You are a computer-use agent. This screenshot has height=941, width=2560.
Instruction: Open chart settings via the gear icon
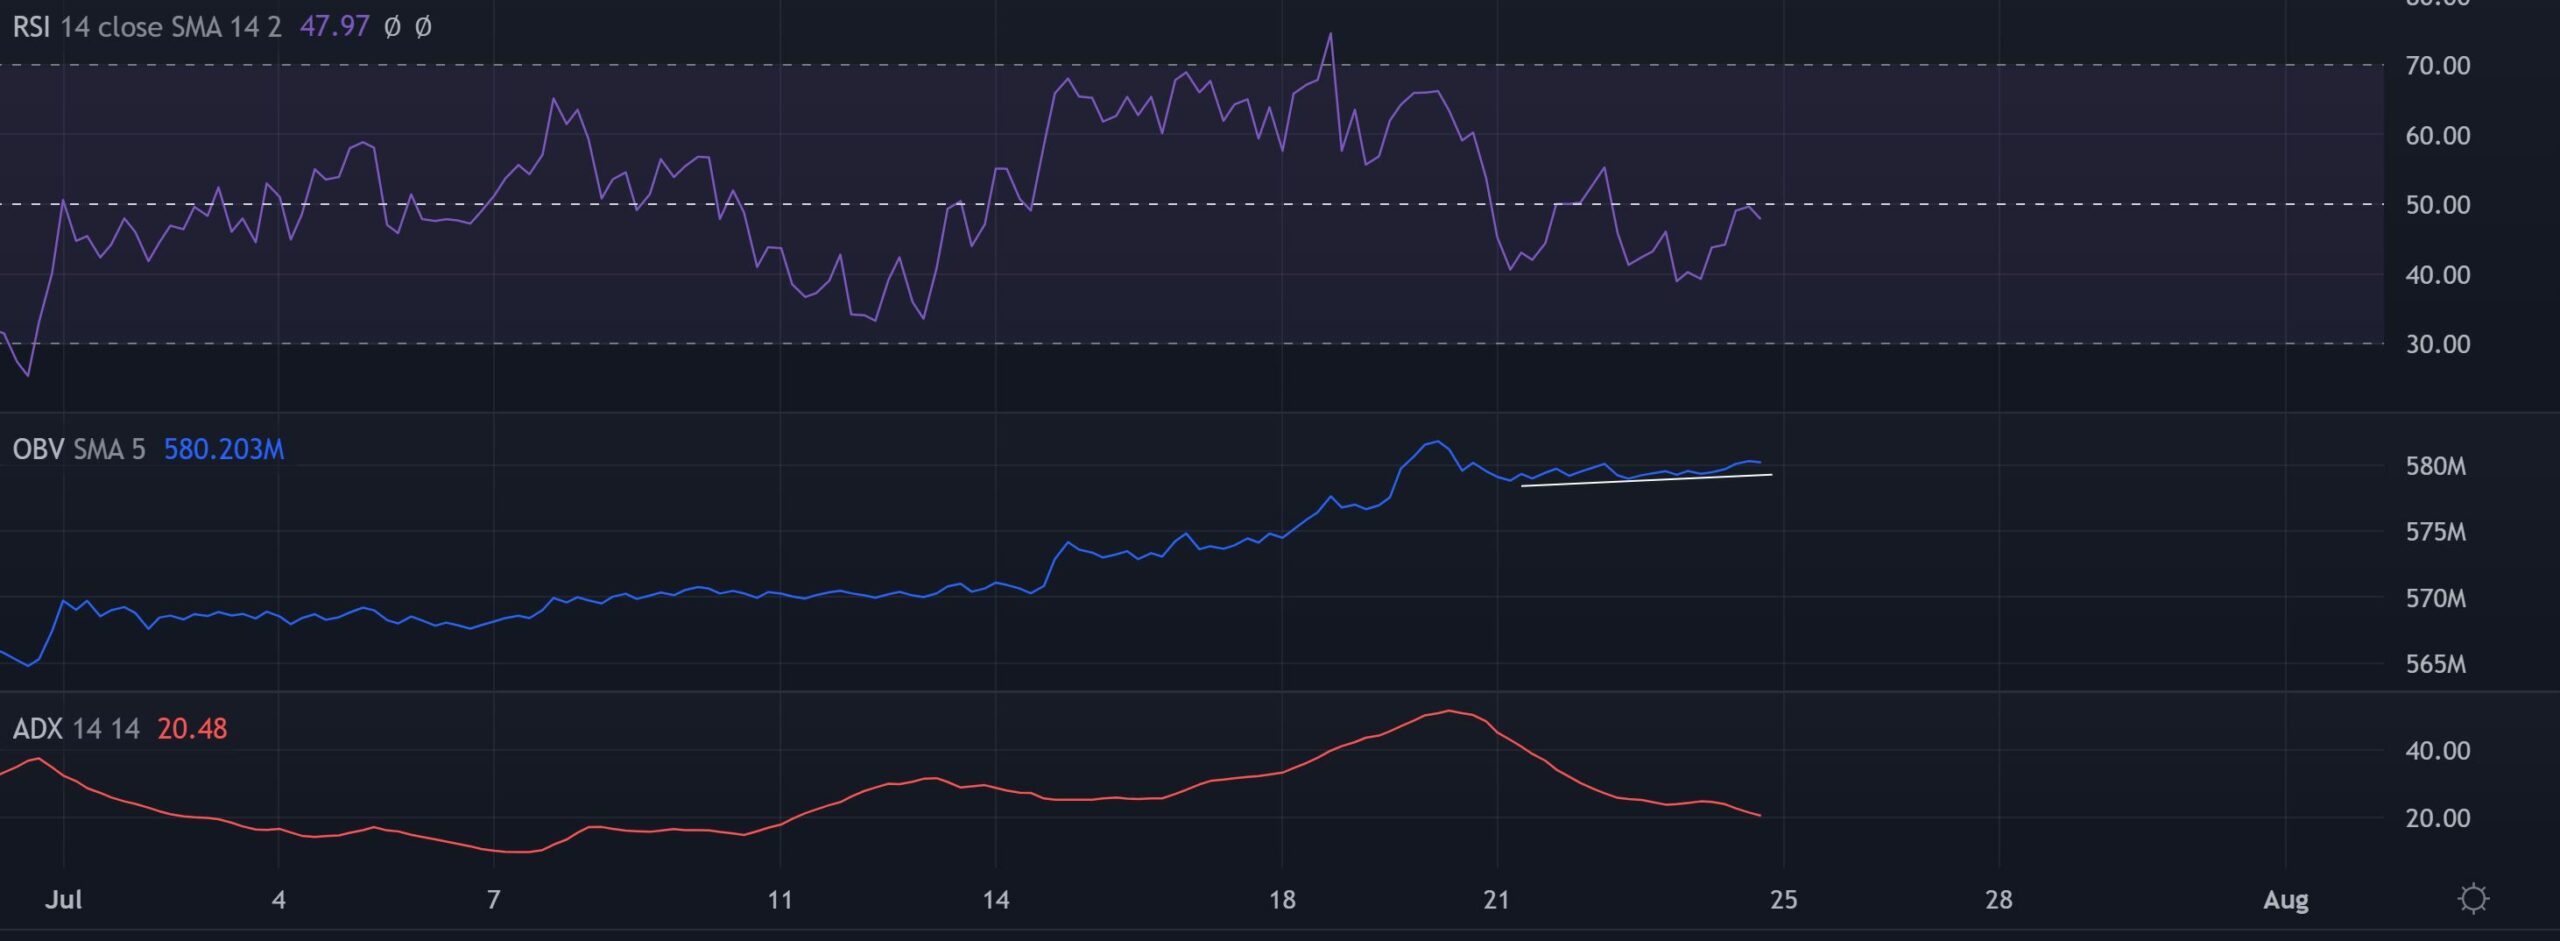pos(2473,898)
